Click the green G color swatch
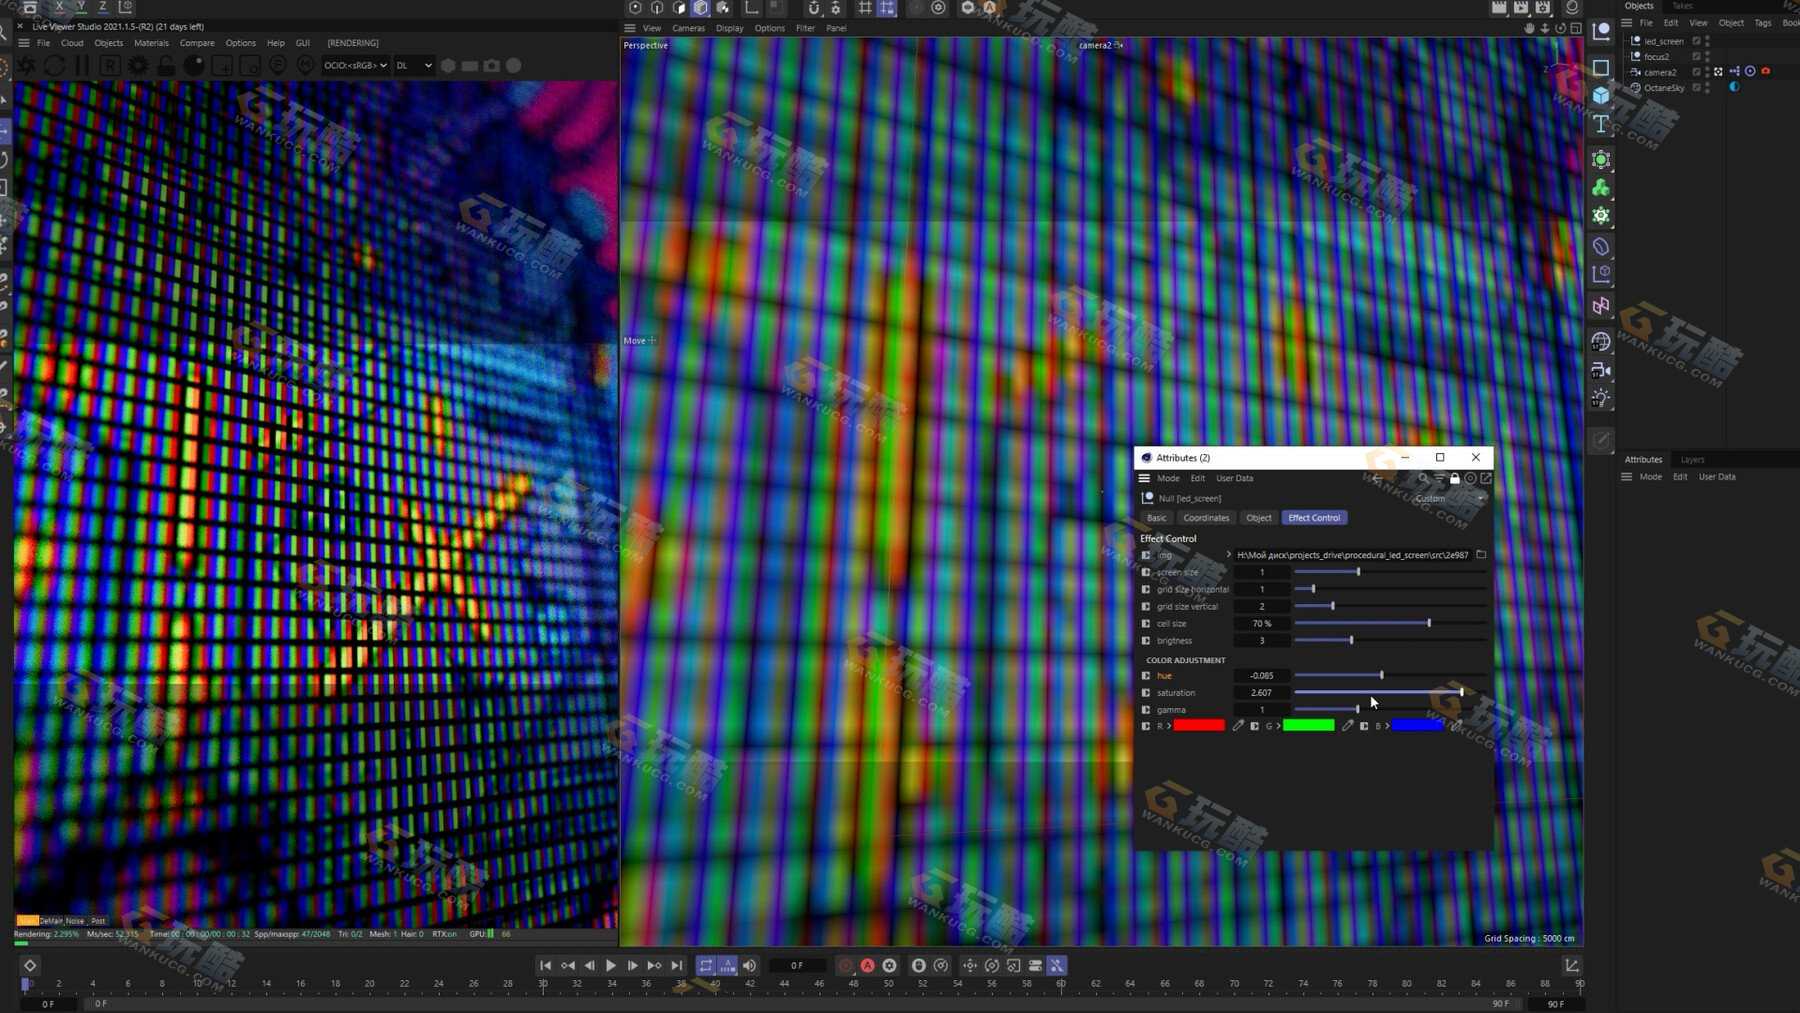Viewport: 1800px width, 1013px height. [x=1308, y=726]
